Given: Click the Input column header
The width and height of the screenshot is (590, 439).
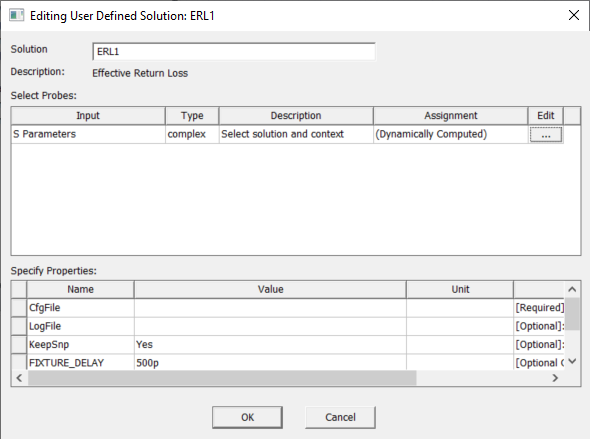Looking at the screenshot, I should pyautogui.click(x=88, y=115).
